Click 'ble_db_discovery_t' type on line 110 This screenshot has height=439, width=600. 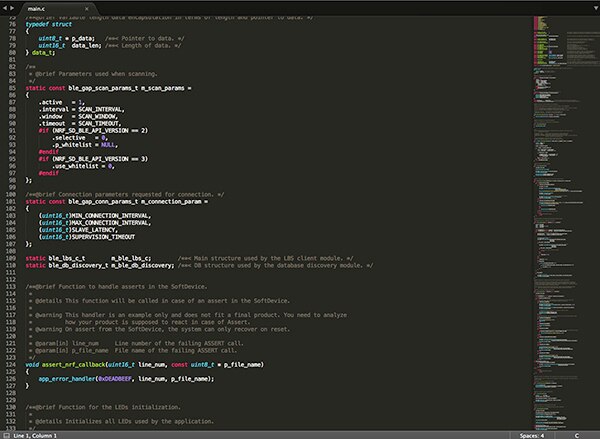[78, 265]
